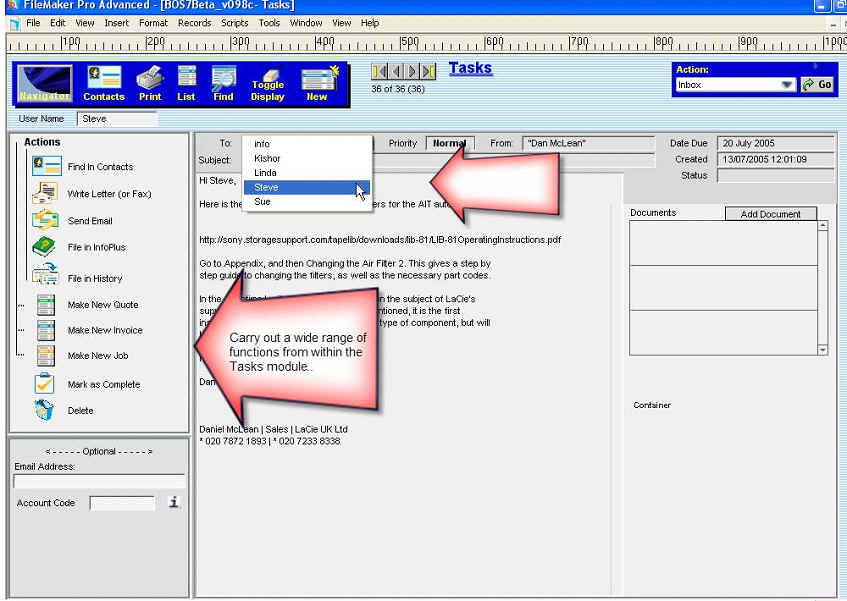Click the "Hi Steve," greeting text

point(218,180)
